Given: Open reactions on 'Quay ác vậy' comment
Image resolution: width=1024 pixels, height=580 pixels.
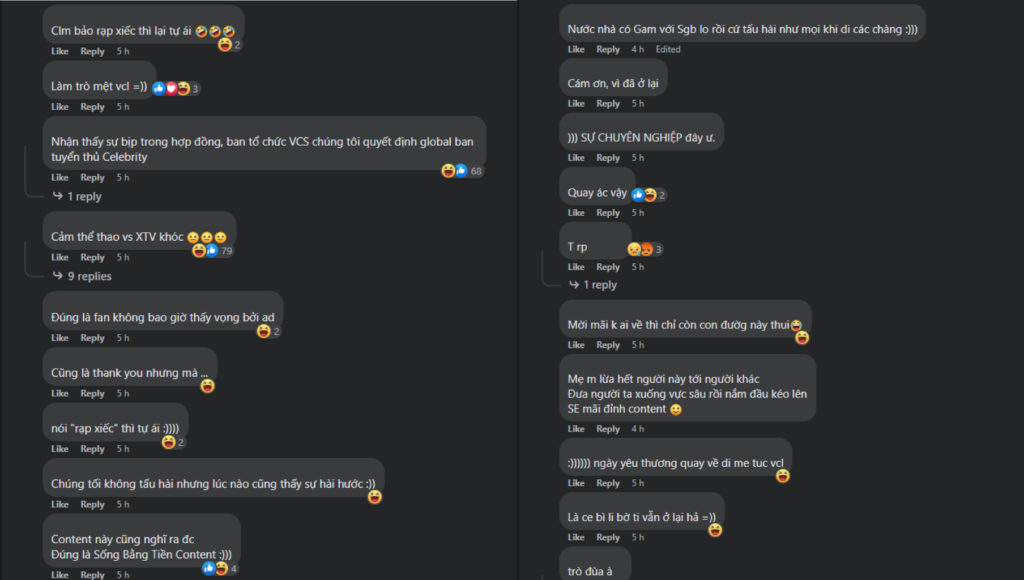Looking at the screenshot, I should pos(648,195).
